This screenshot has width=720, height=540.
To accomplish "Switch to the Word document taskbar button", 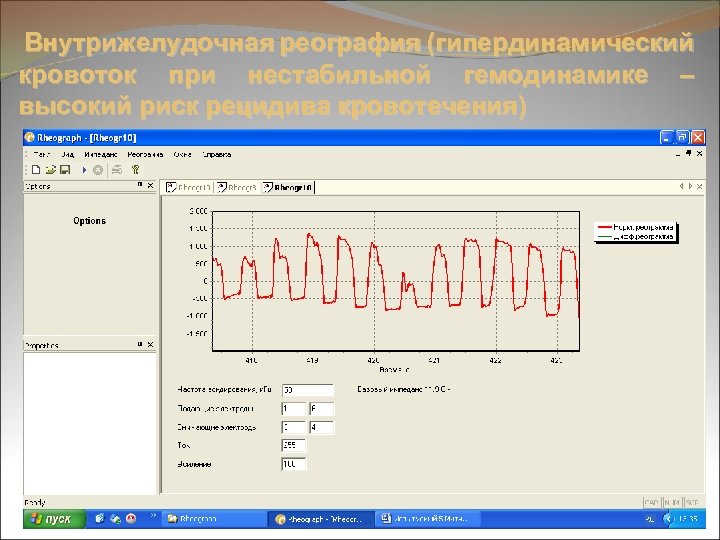I will coord(428,519).
